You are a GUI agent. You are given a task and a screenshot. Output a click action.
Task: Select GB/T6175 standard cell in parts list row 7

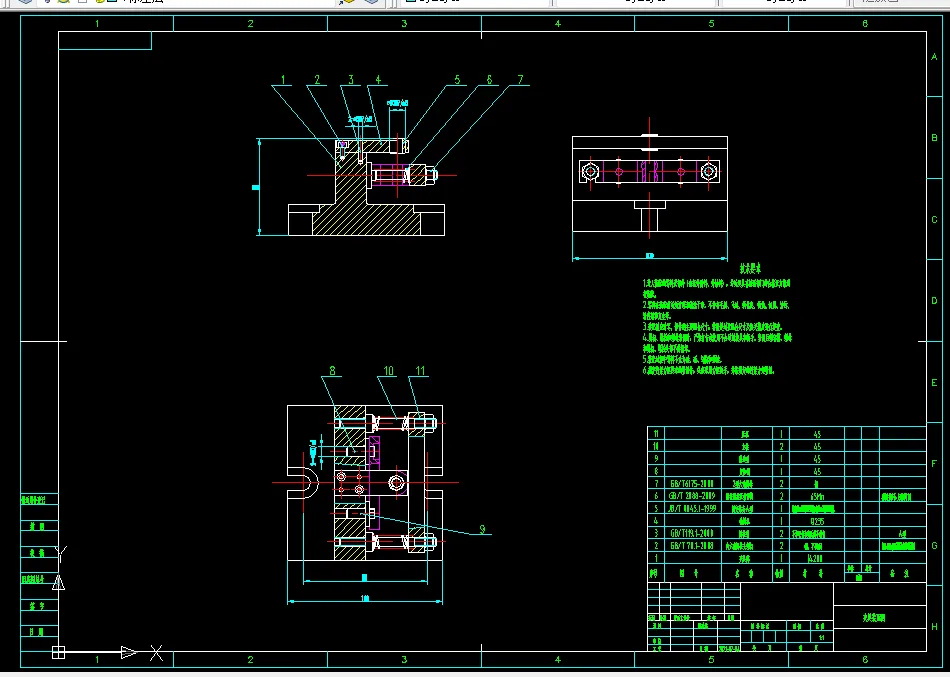click(x=692, y=484)
